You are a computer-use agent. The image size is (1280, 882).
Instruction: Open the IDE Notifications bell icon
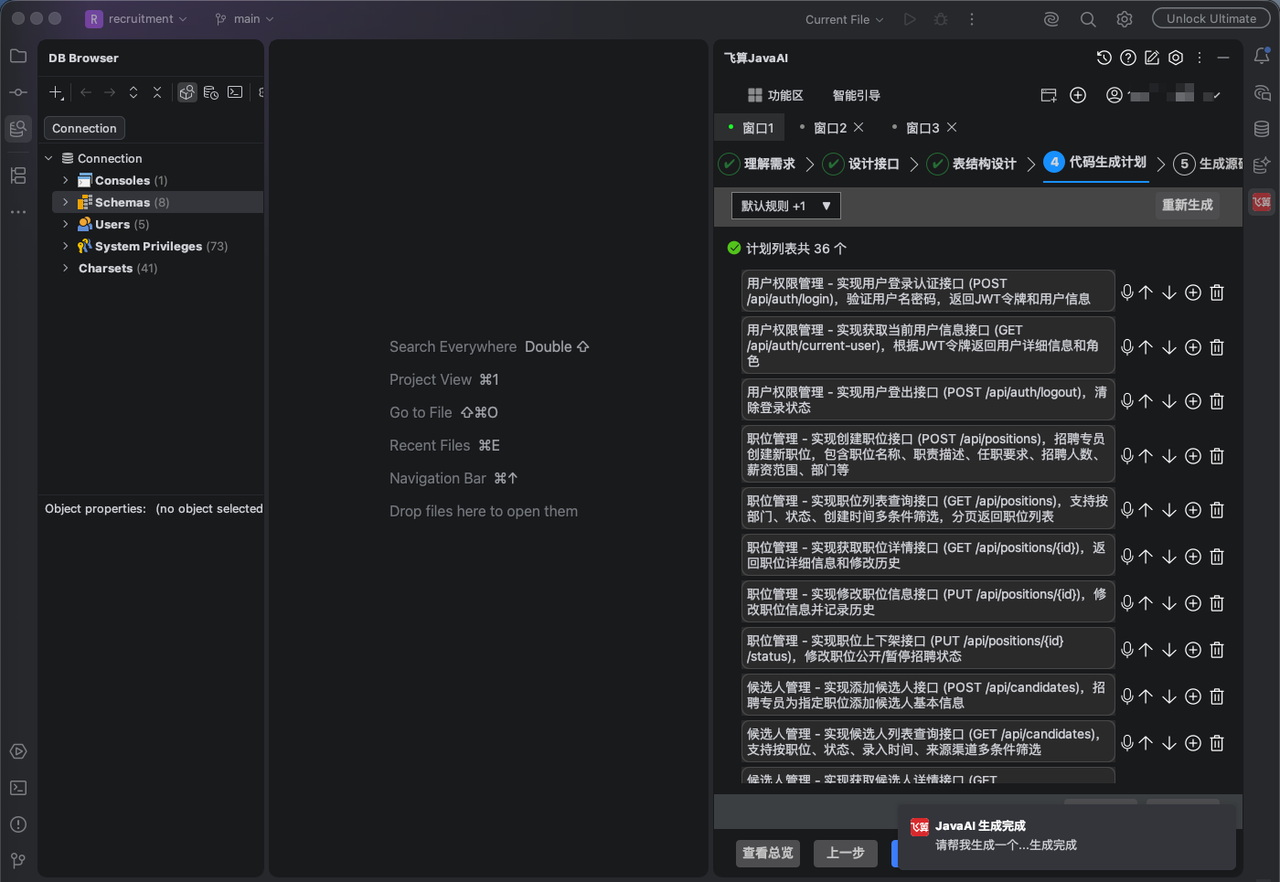[1262, 56]
